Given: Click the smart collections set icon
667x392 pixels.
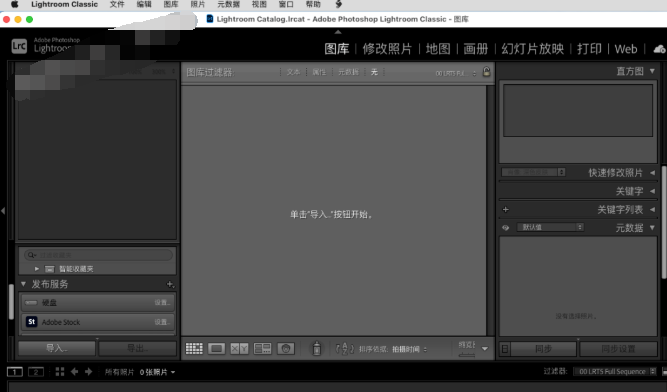Looking at the screenshot, I should (x=50, y=269).
